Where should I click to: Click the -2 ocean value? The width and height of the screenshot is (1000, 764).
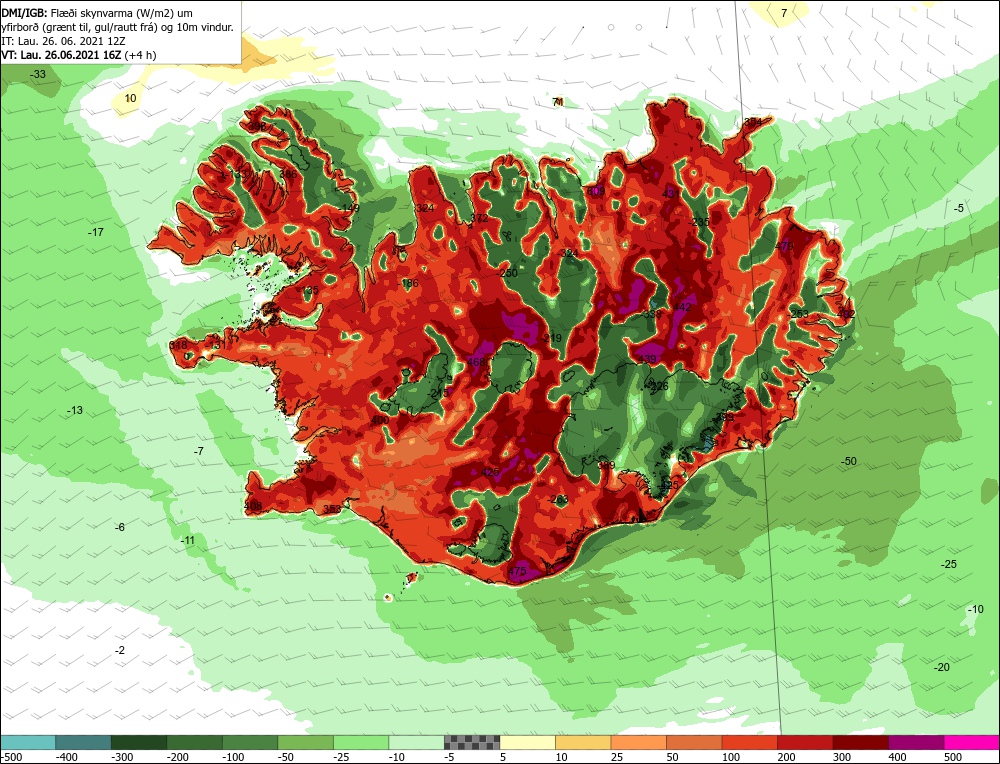point(119,650)
